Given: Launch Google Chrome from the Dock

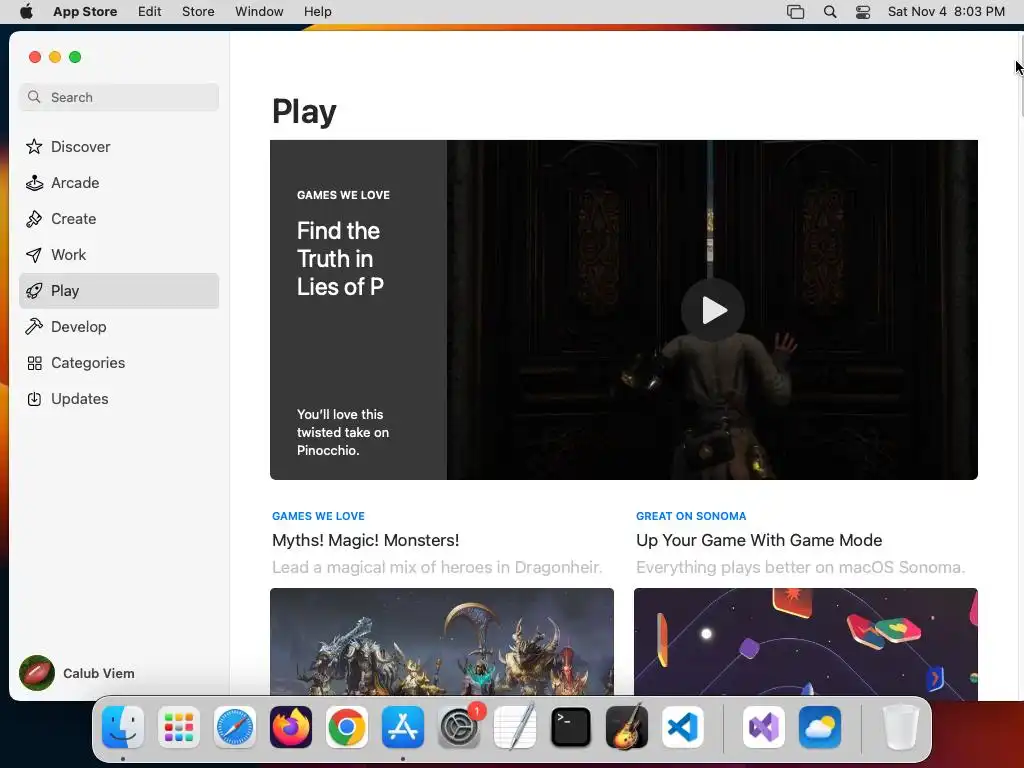Looking at the screenshot, I should coord(347,727).
